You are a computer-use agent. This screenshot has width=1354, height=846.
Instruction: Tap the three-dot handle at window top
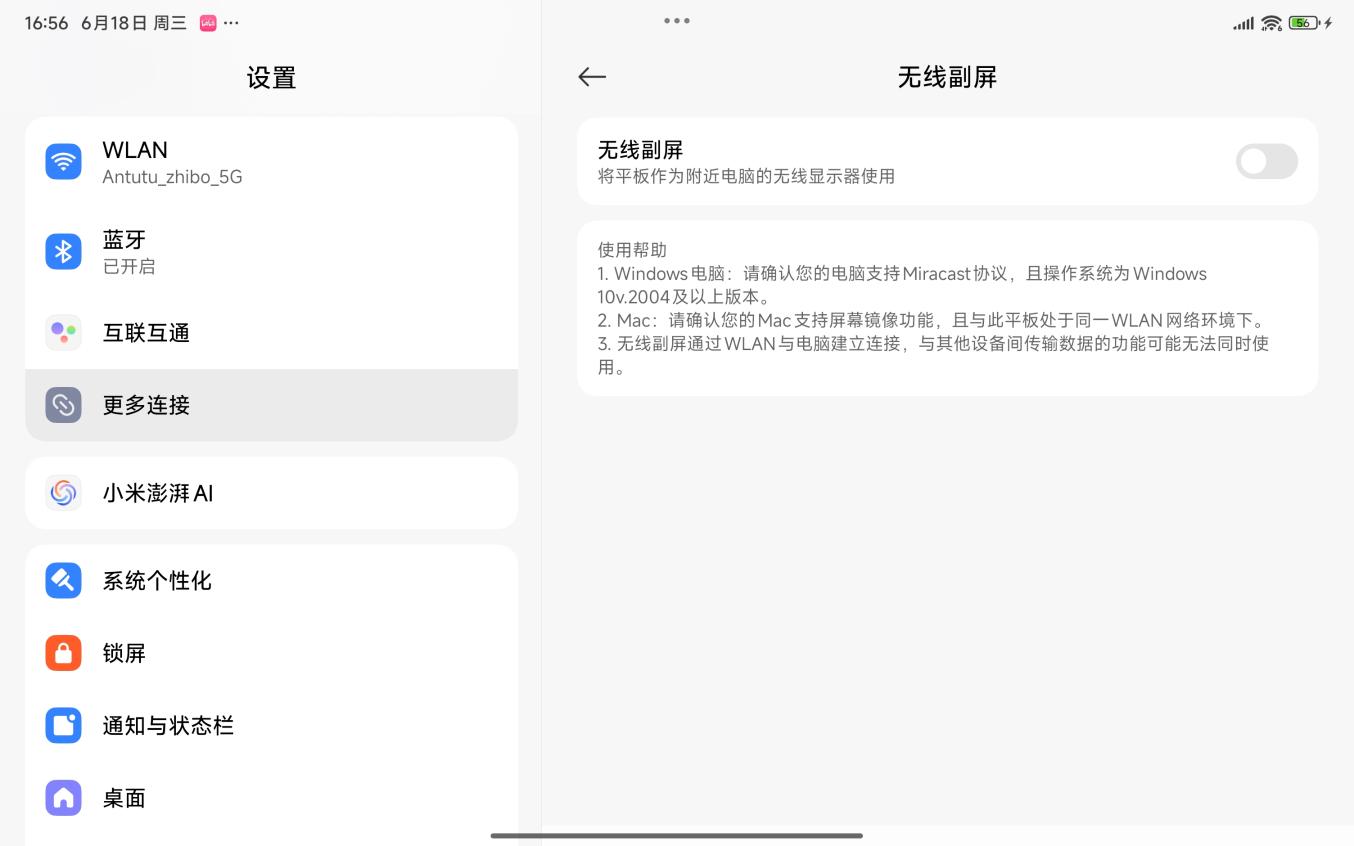pyautogui.click(x=677, y=21)
